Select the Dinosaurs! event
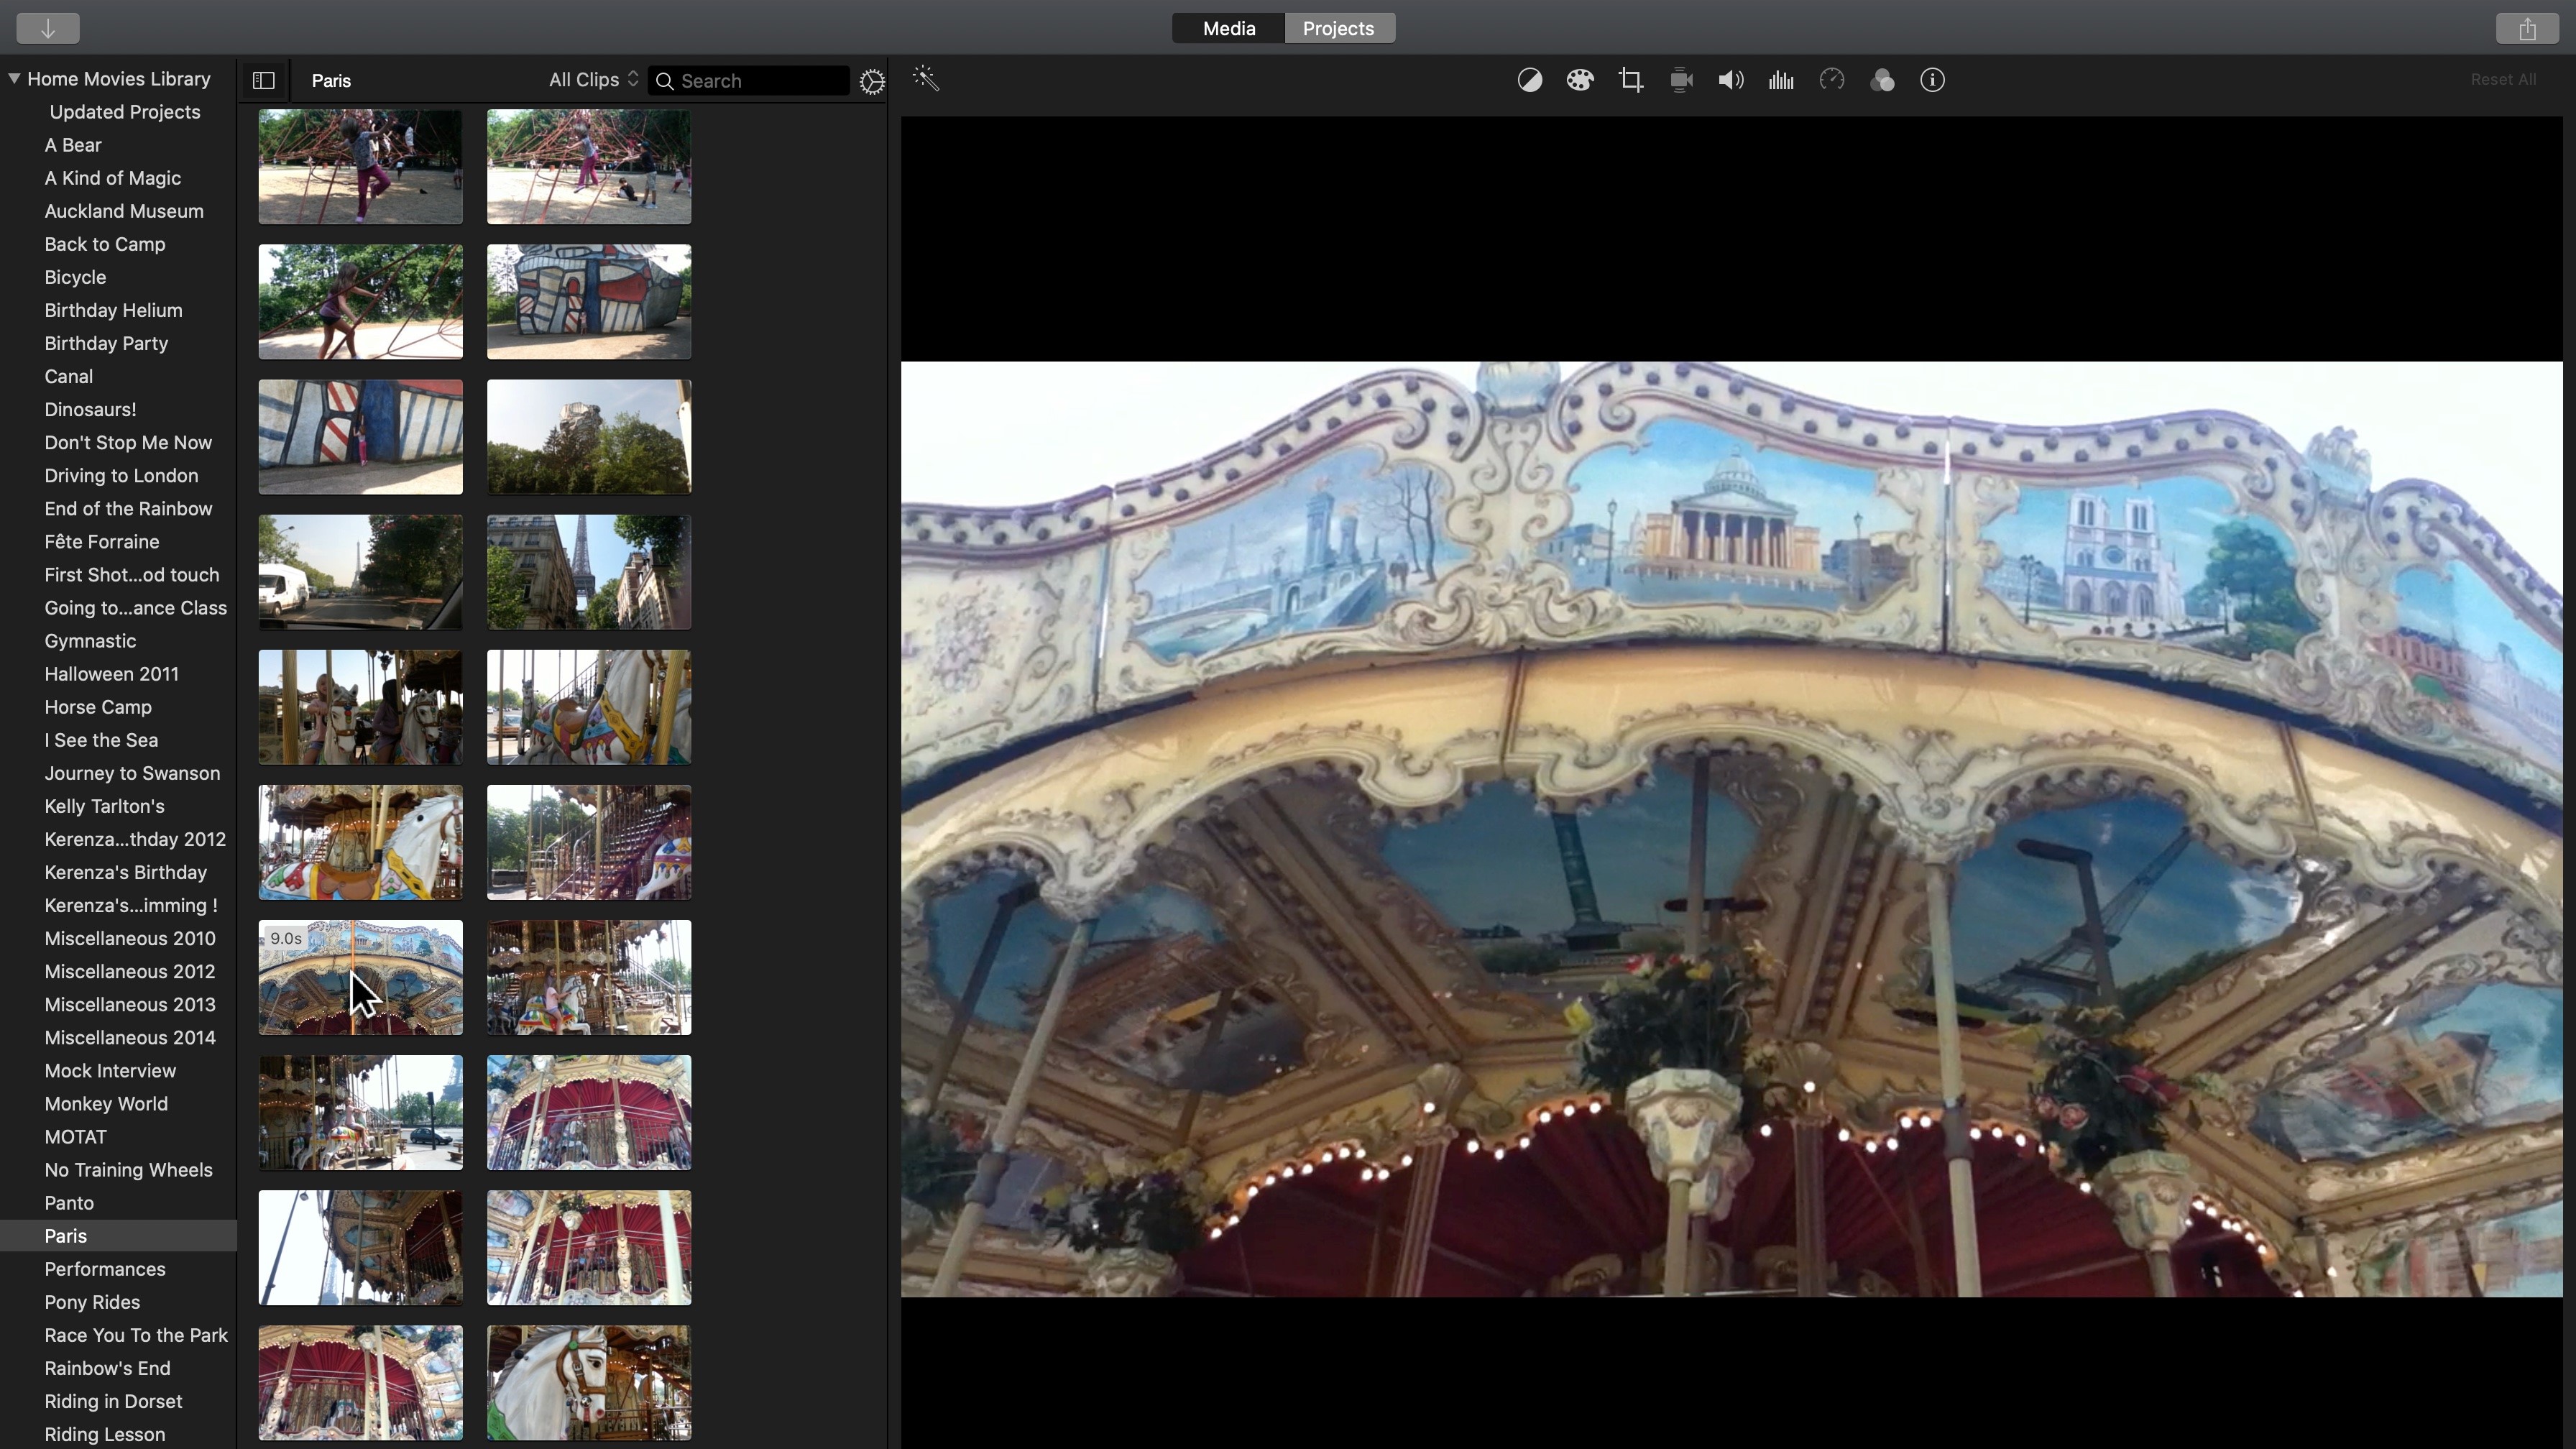The height and width of the screenshot is (1449, 2576). (90, 409)
